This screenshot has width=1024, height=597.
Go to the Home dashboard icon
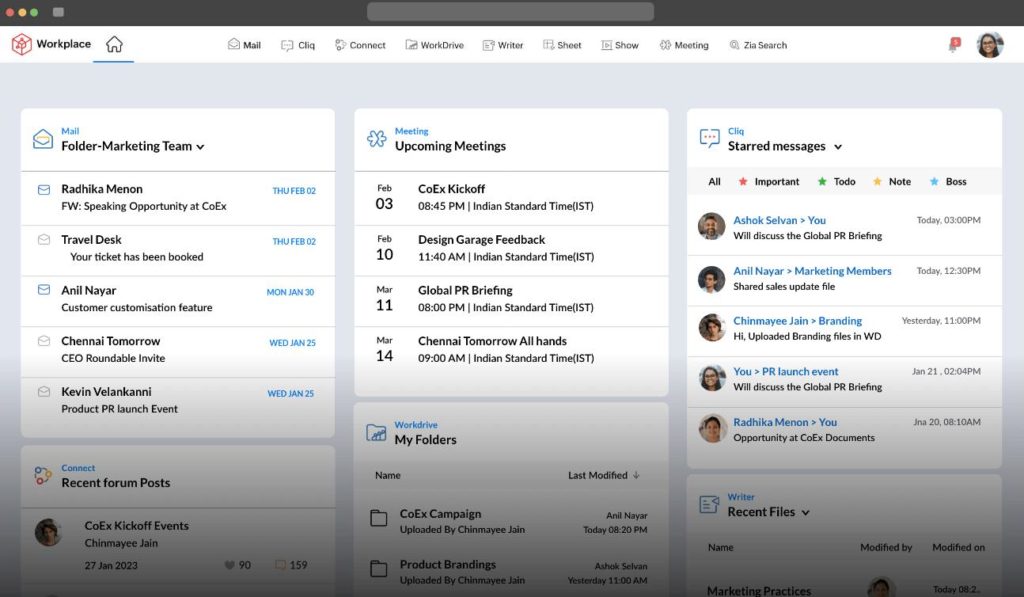114,44
